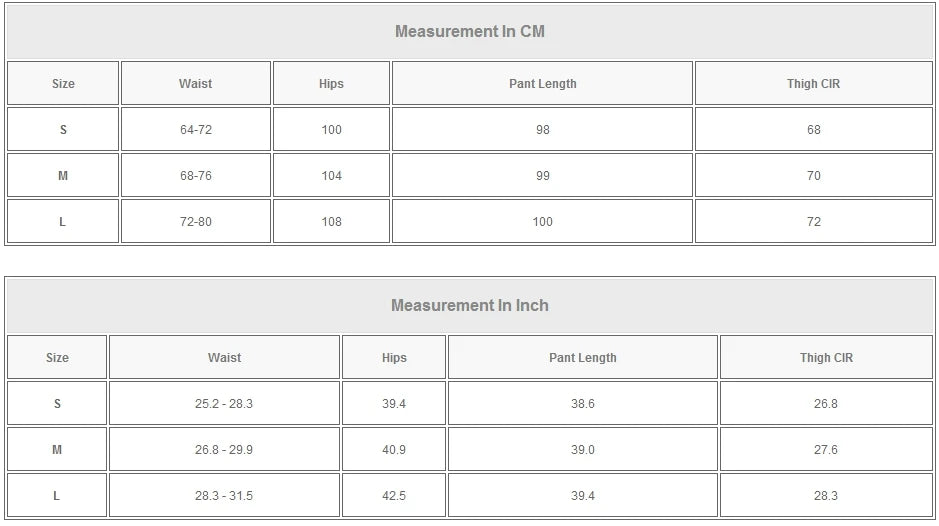The width and height of the screenshot is (939, 526).
Task: Click the pant length 98 cell
Action: 542,130
